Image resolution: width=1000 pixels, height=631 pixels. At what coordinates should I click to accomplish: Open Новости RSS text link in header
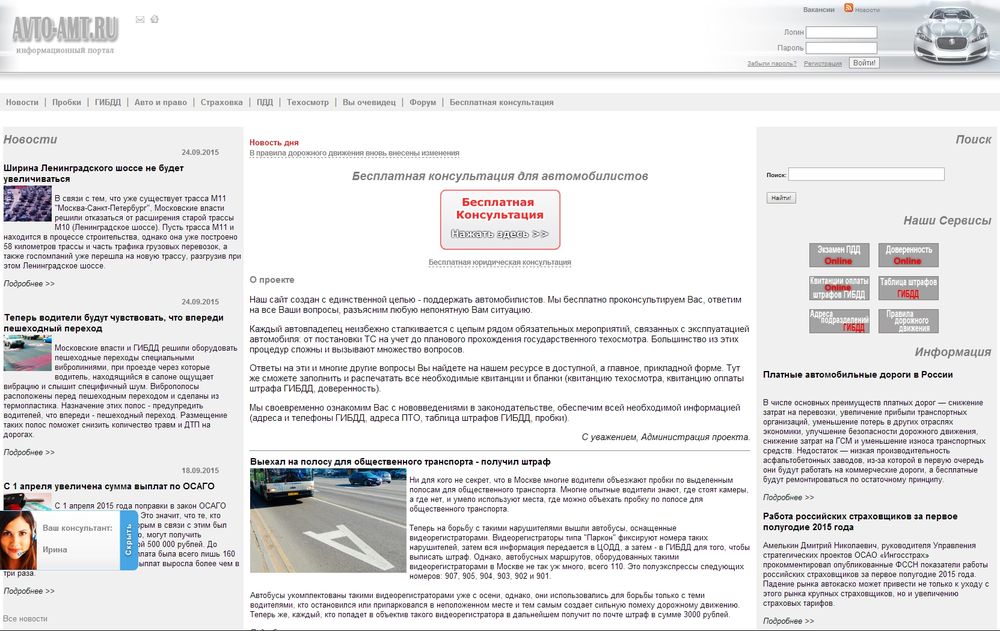point(867,10)
